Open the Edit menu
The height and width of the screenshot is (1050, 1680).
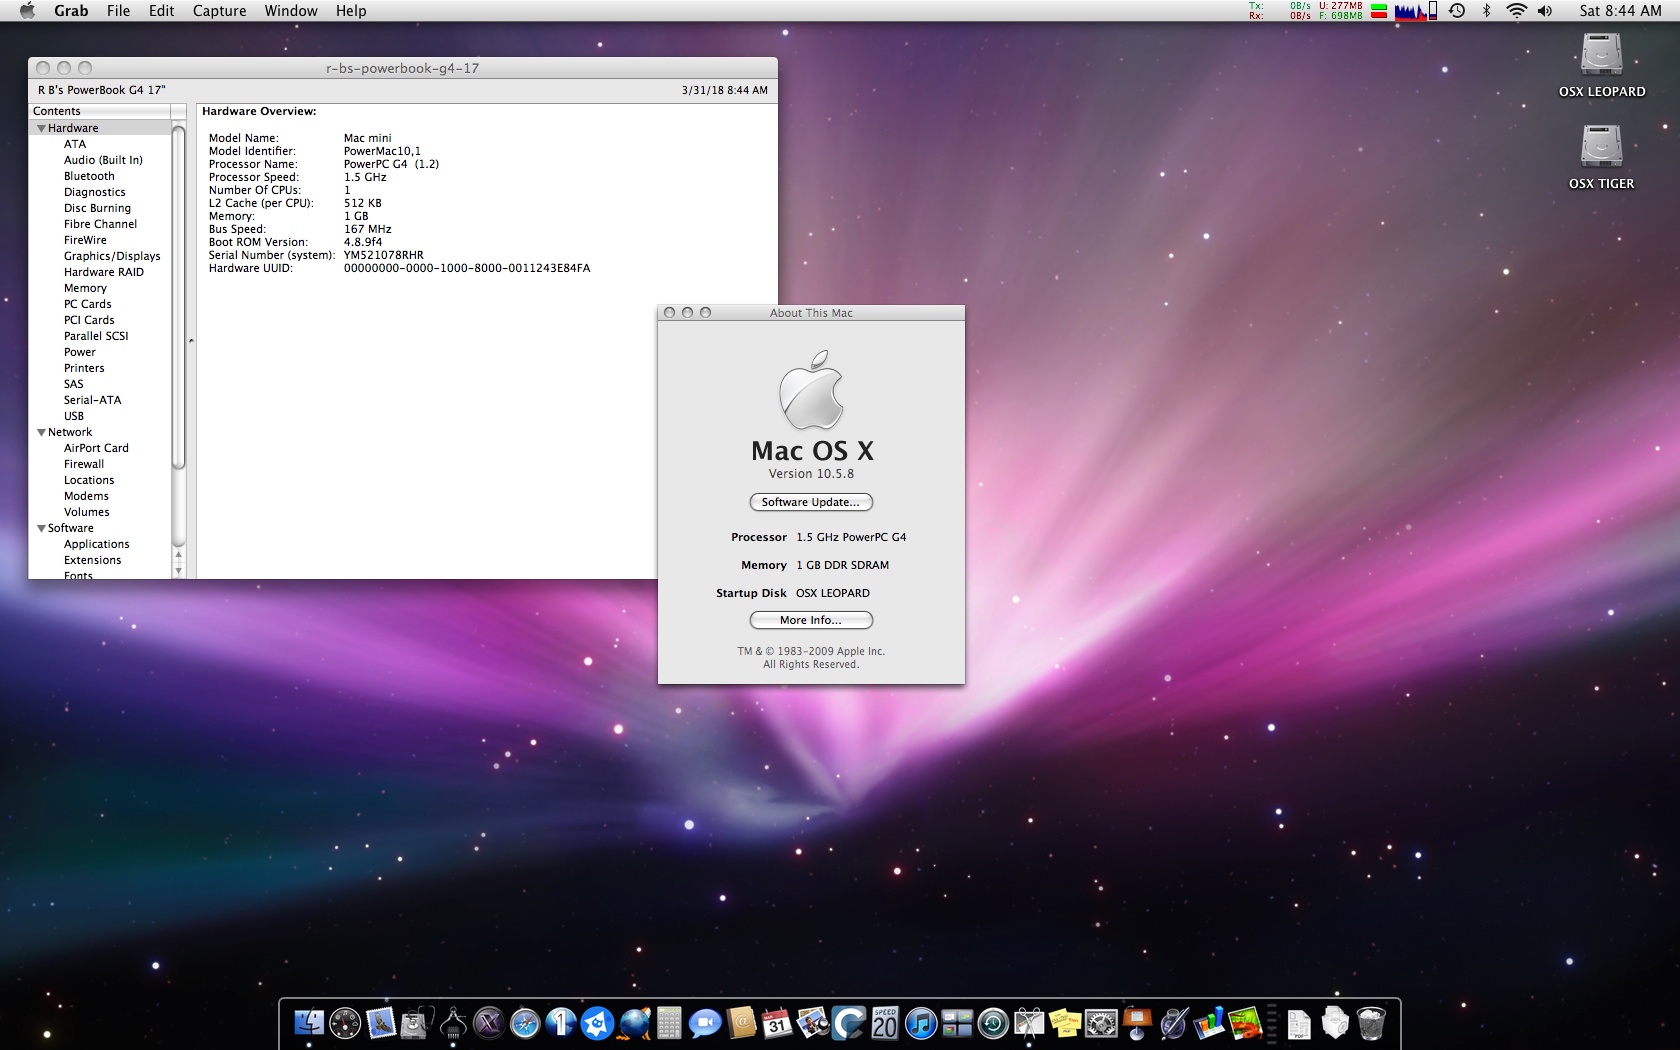(161, 11)
